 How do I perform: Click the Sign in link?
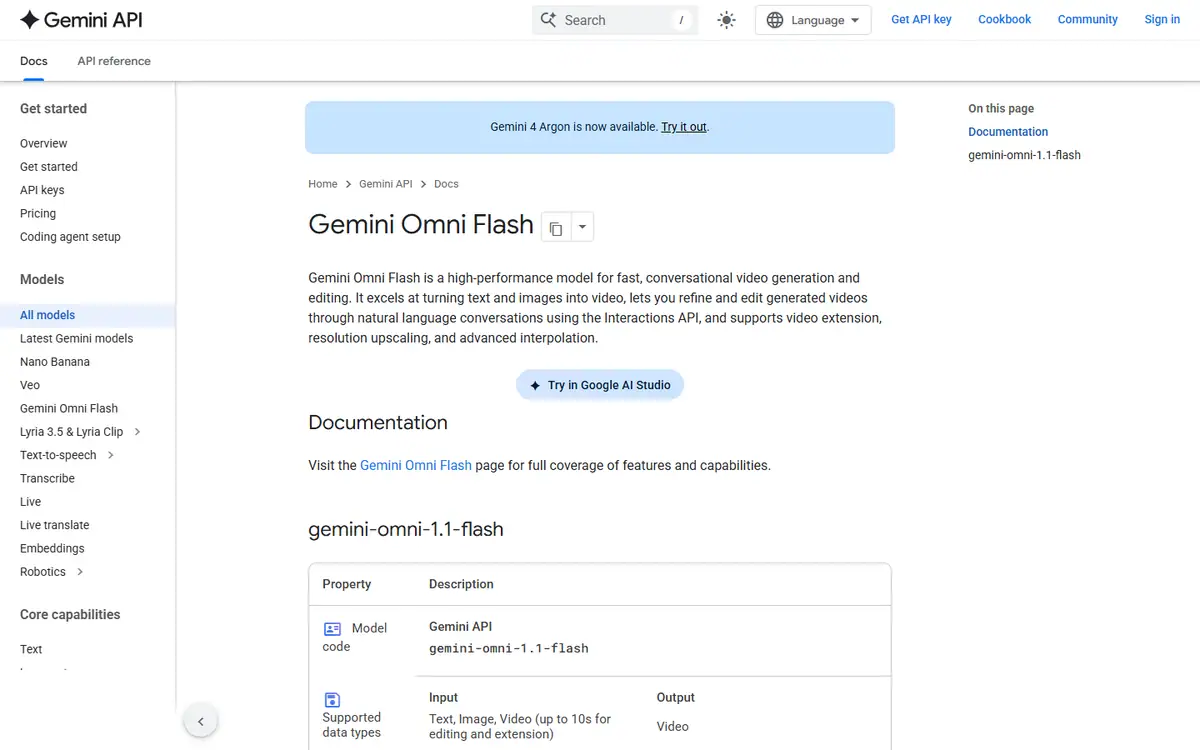coord(1162,19)
